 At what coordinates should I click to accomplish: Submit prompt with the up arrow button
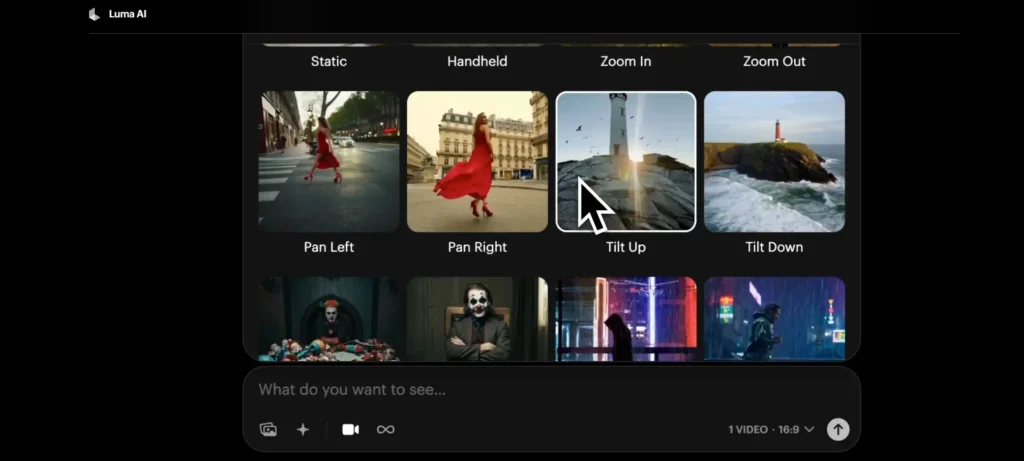tap(838, 429)
